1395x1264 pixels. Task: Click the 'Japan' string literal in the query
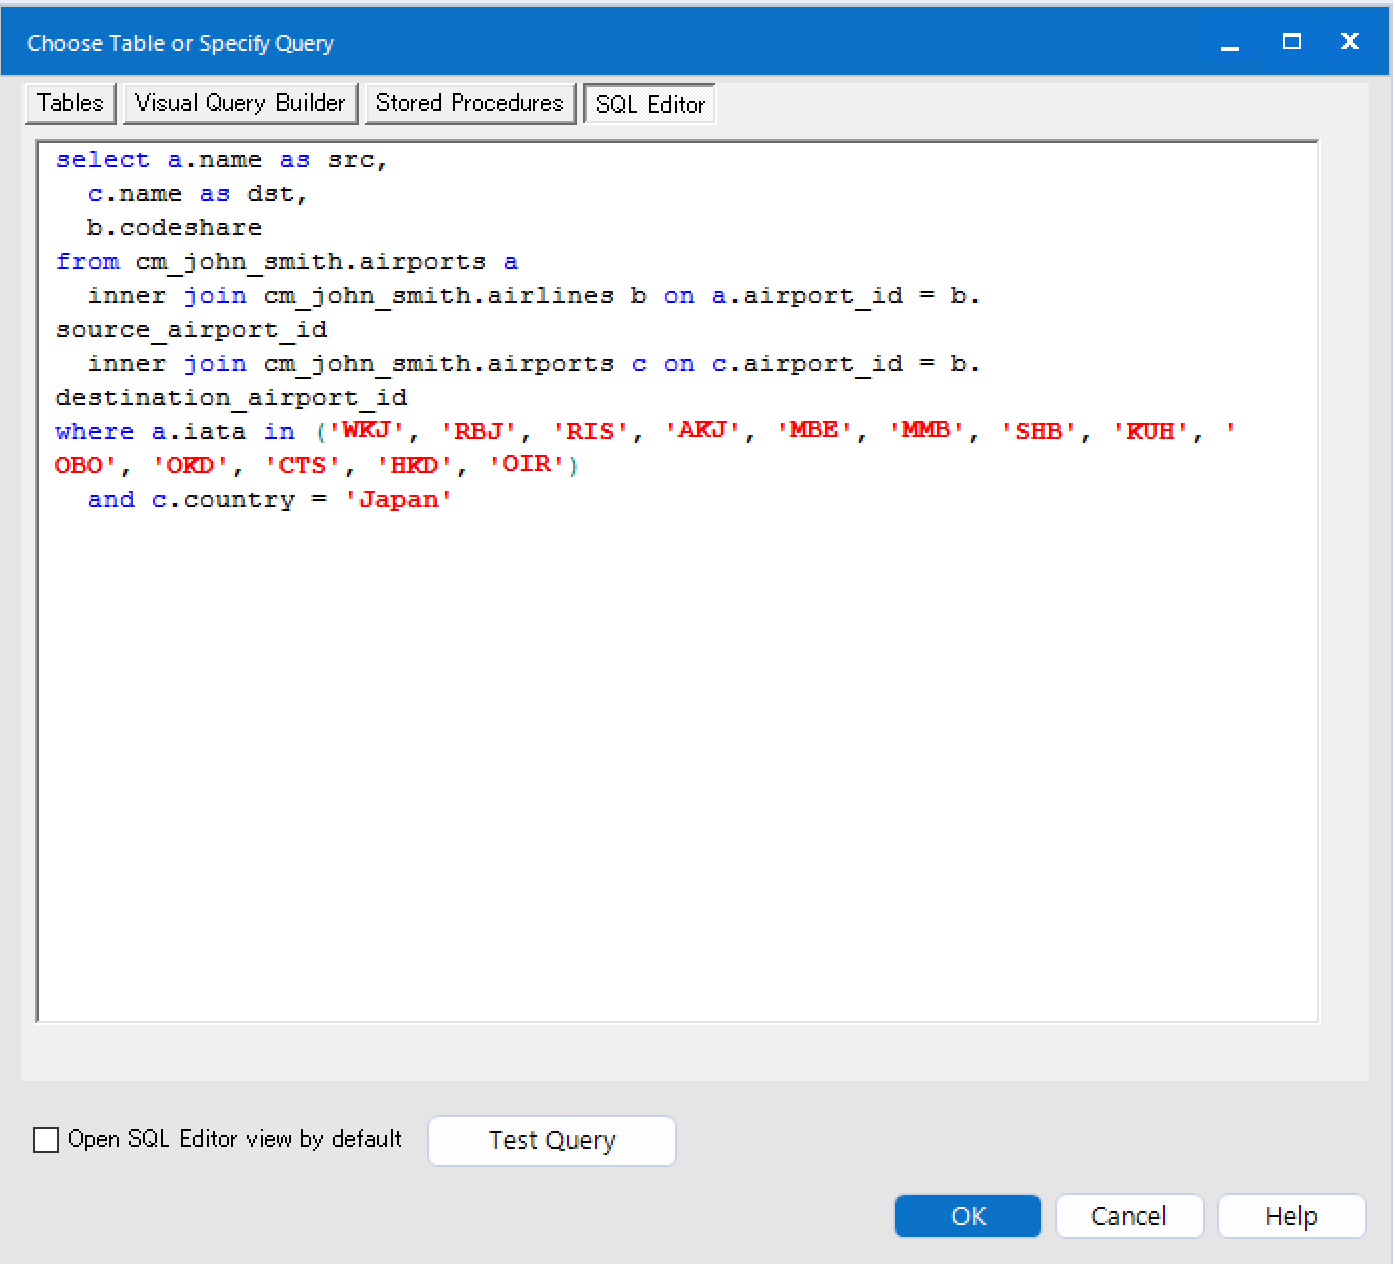(398, 499)
